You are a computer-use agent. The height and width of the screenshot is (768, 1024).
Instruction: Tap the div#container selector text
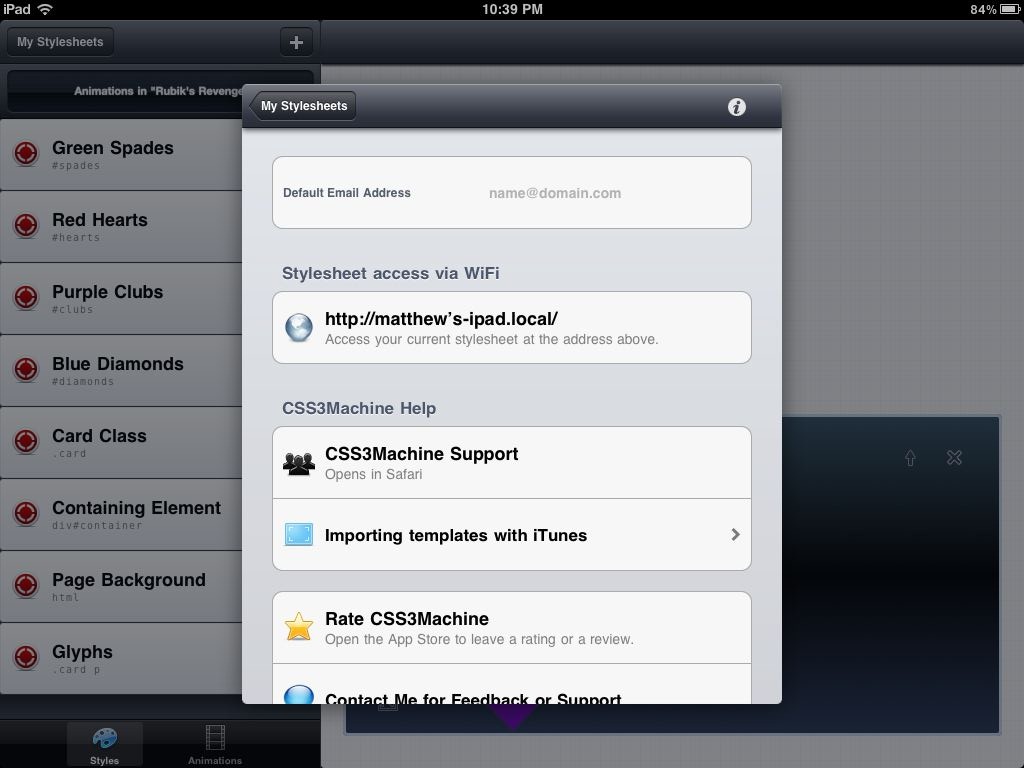(97, 526)
